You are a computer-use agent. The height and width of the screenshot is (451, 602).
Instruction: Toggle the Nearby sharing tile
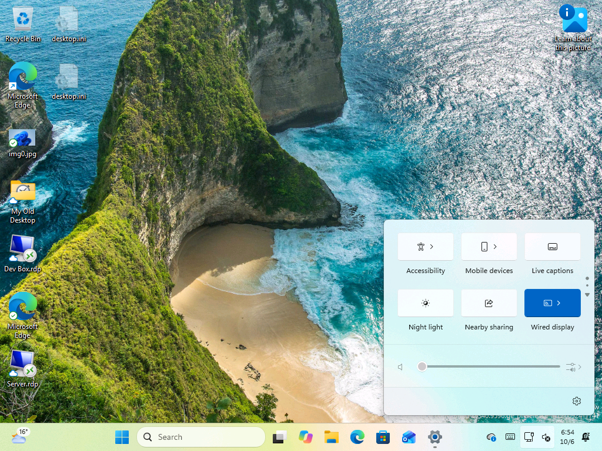(x=489, y=303)
